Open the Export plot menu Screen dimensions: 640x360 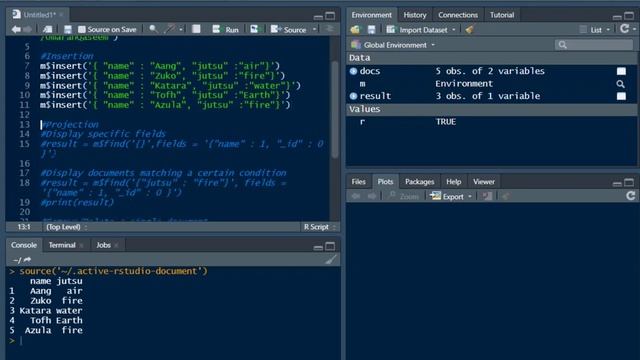point(451,196)
